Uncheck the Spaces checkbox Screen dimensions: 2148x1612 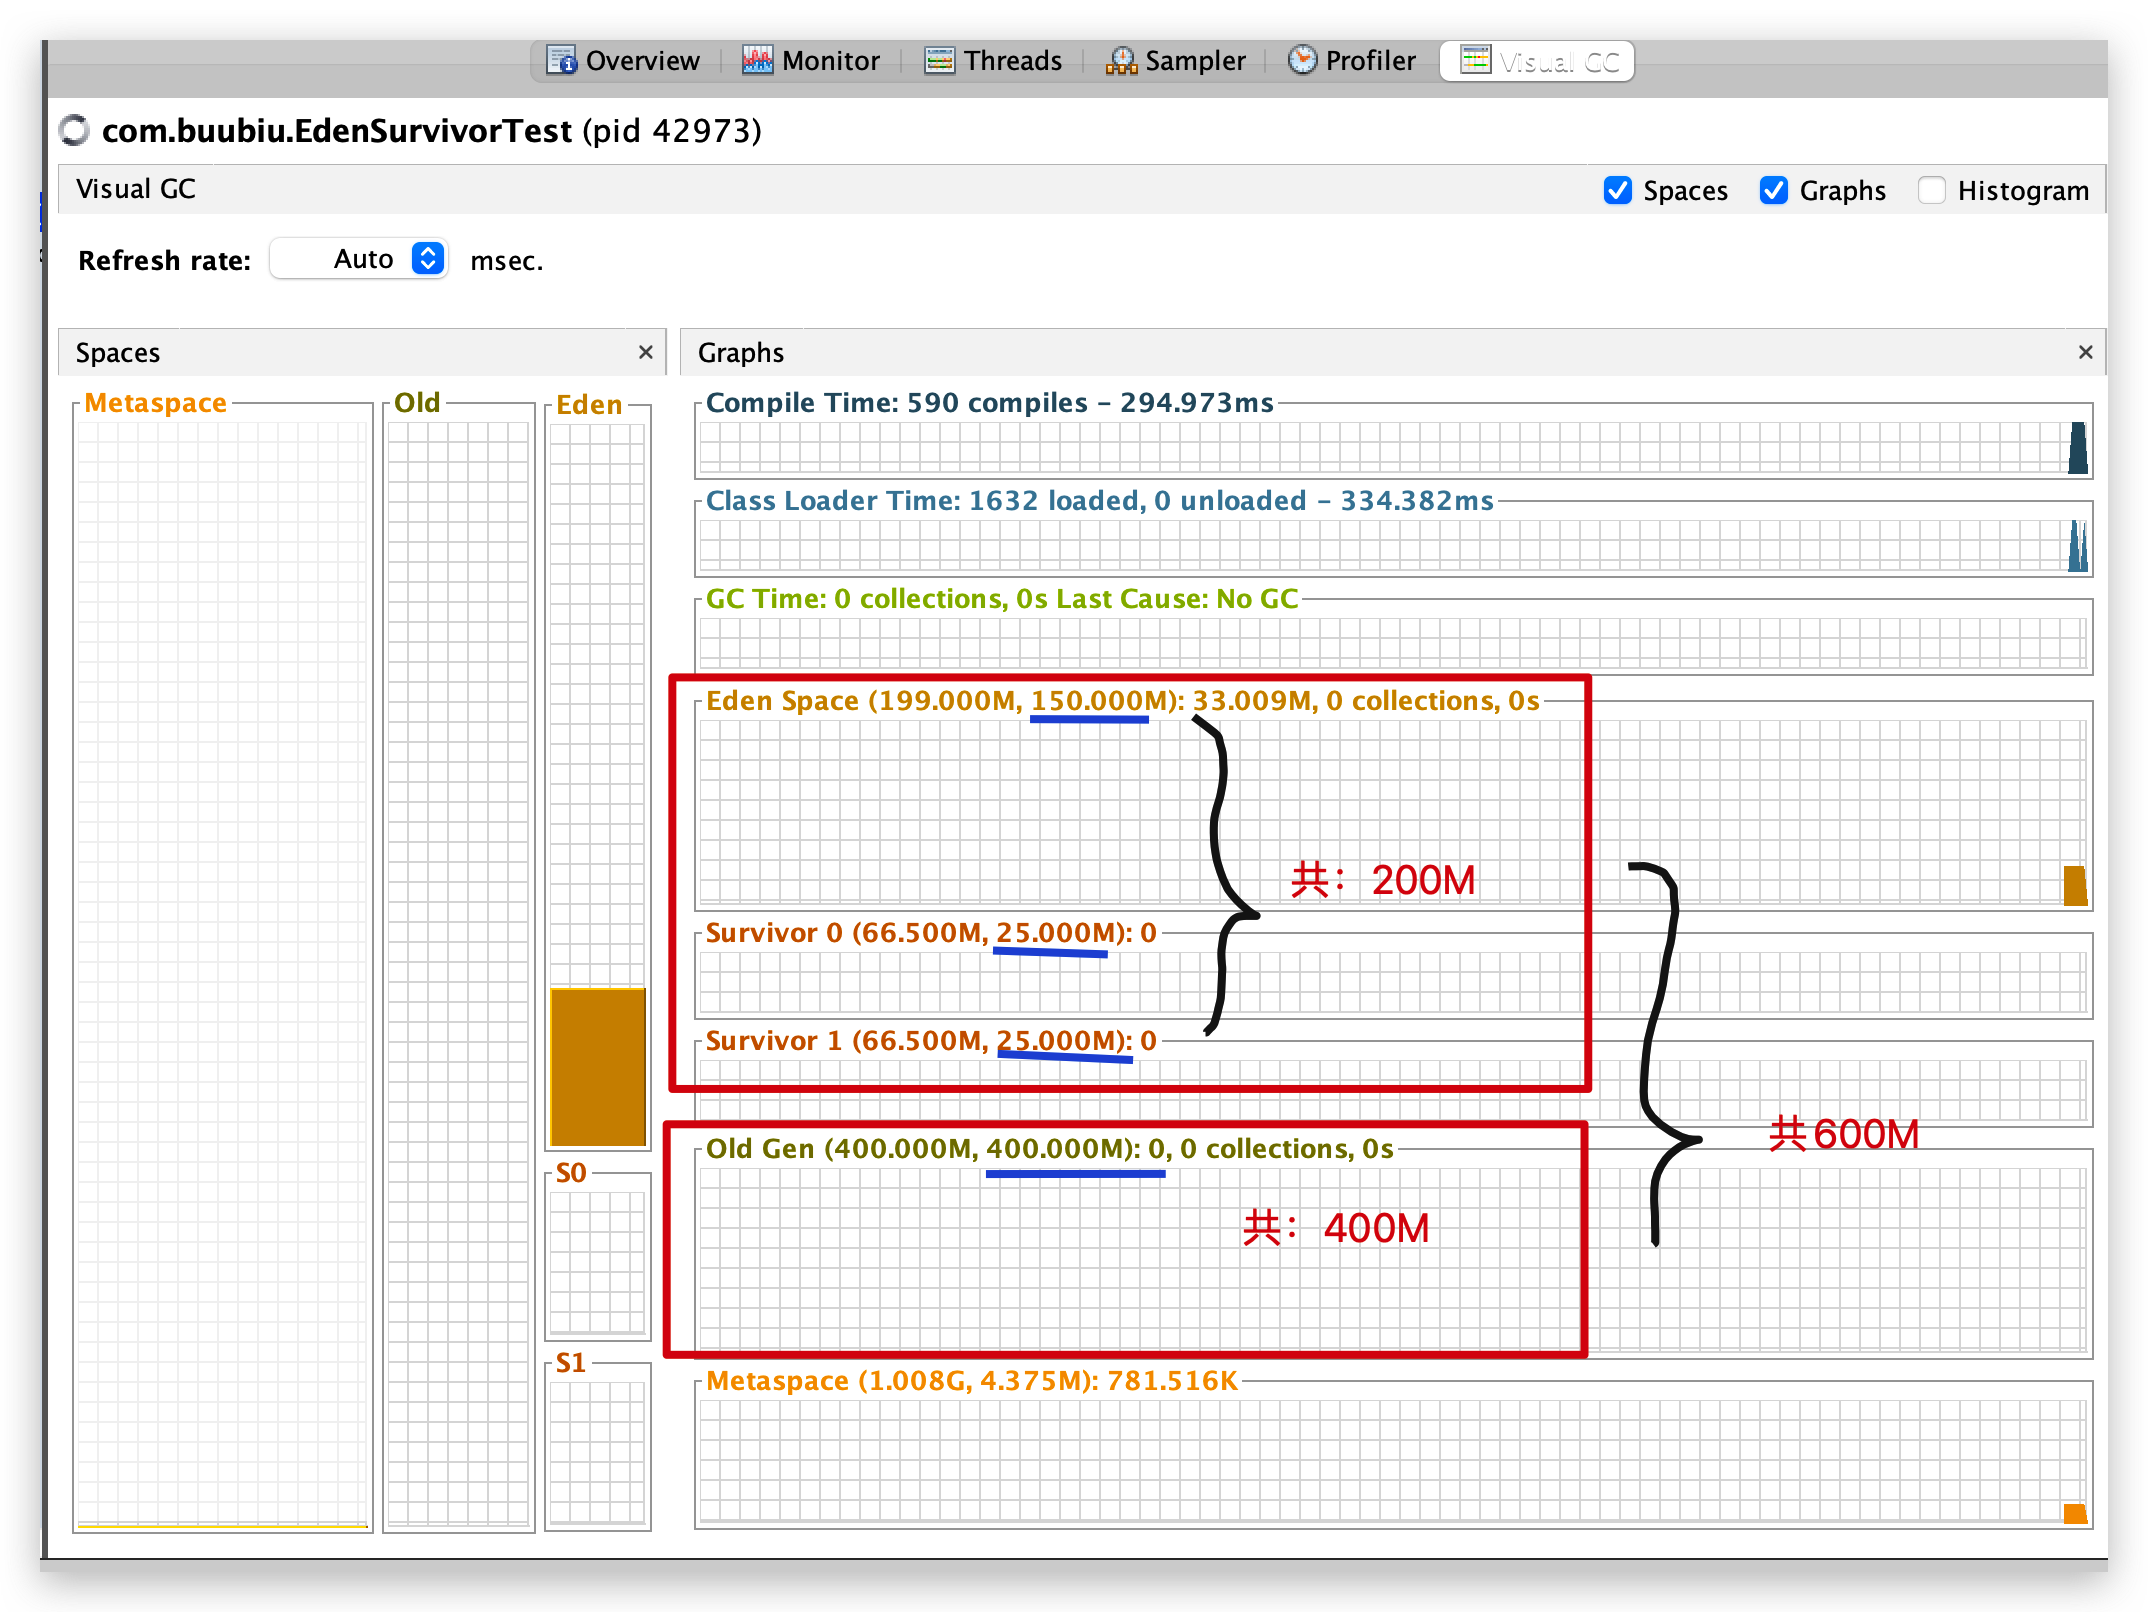(1617, 190)
